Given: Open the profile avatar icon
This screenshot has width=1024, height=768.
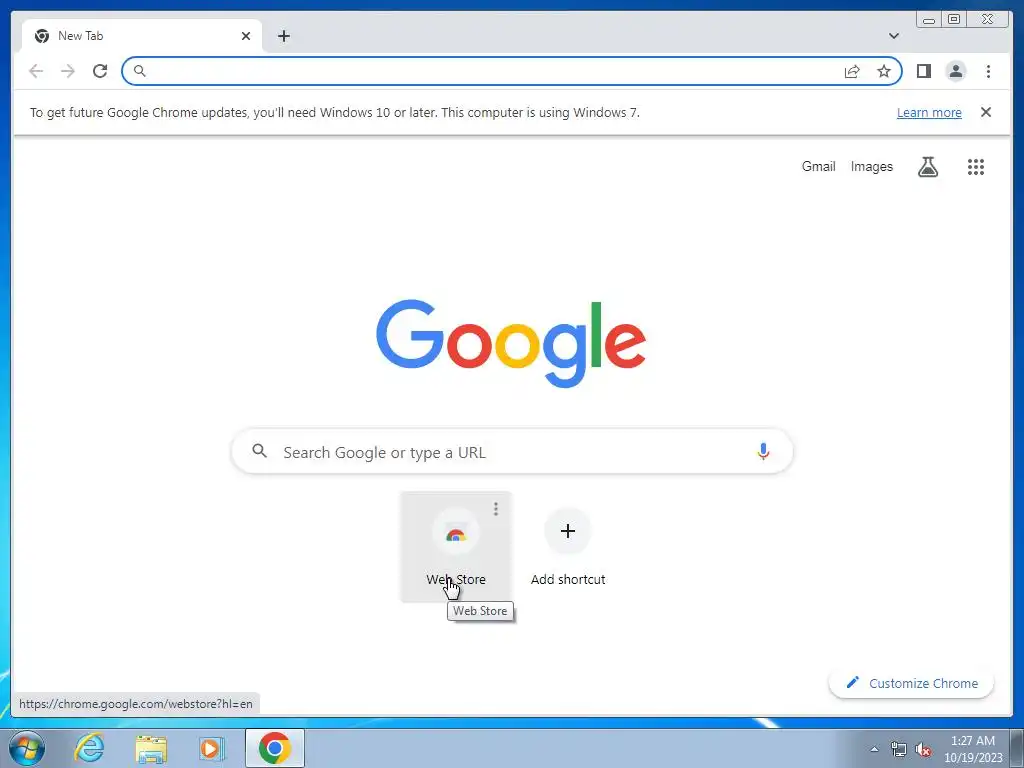Looking at the screenshot, I should point(955,71).
